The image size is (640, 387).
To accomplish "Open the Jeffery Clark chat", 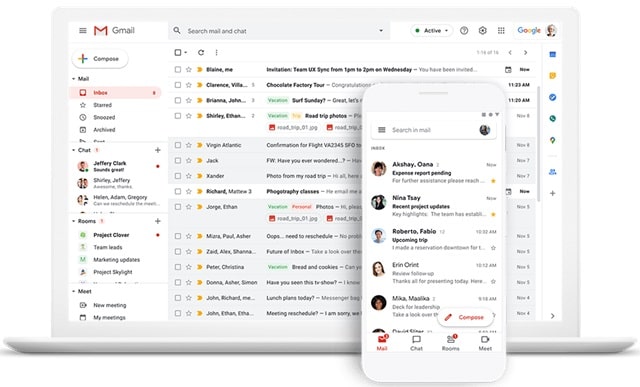I will 118,166.
